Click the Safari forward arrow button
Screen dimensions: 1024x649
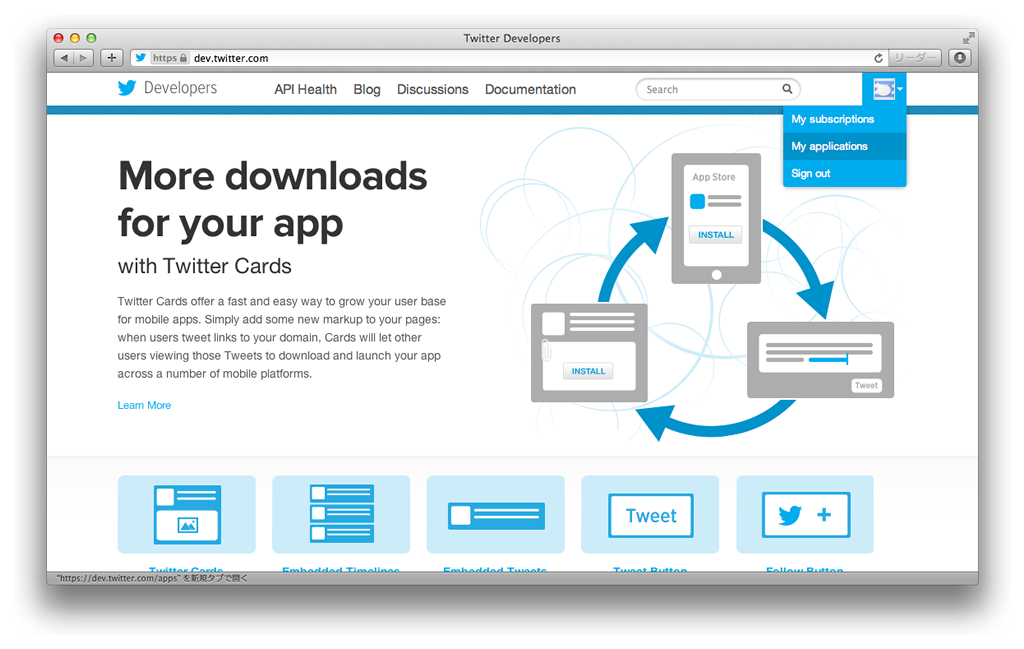pos(84,58)
